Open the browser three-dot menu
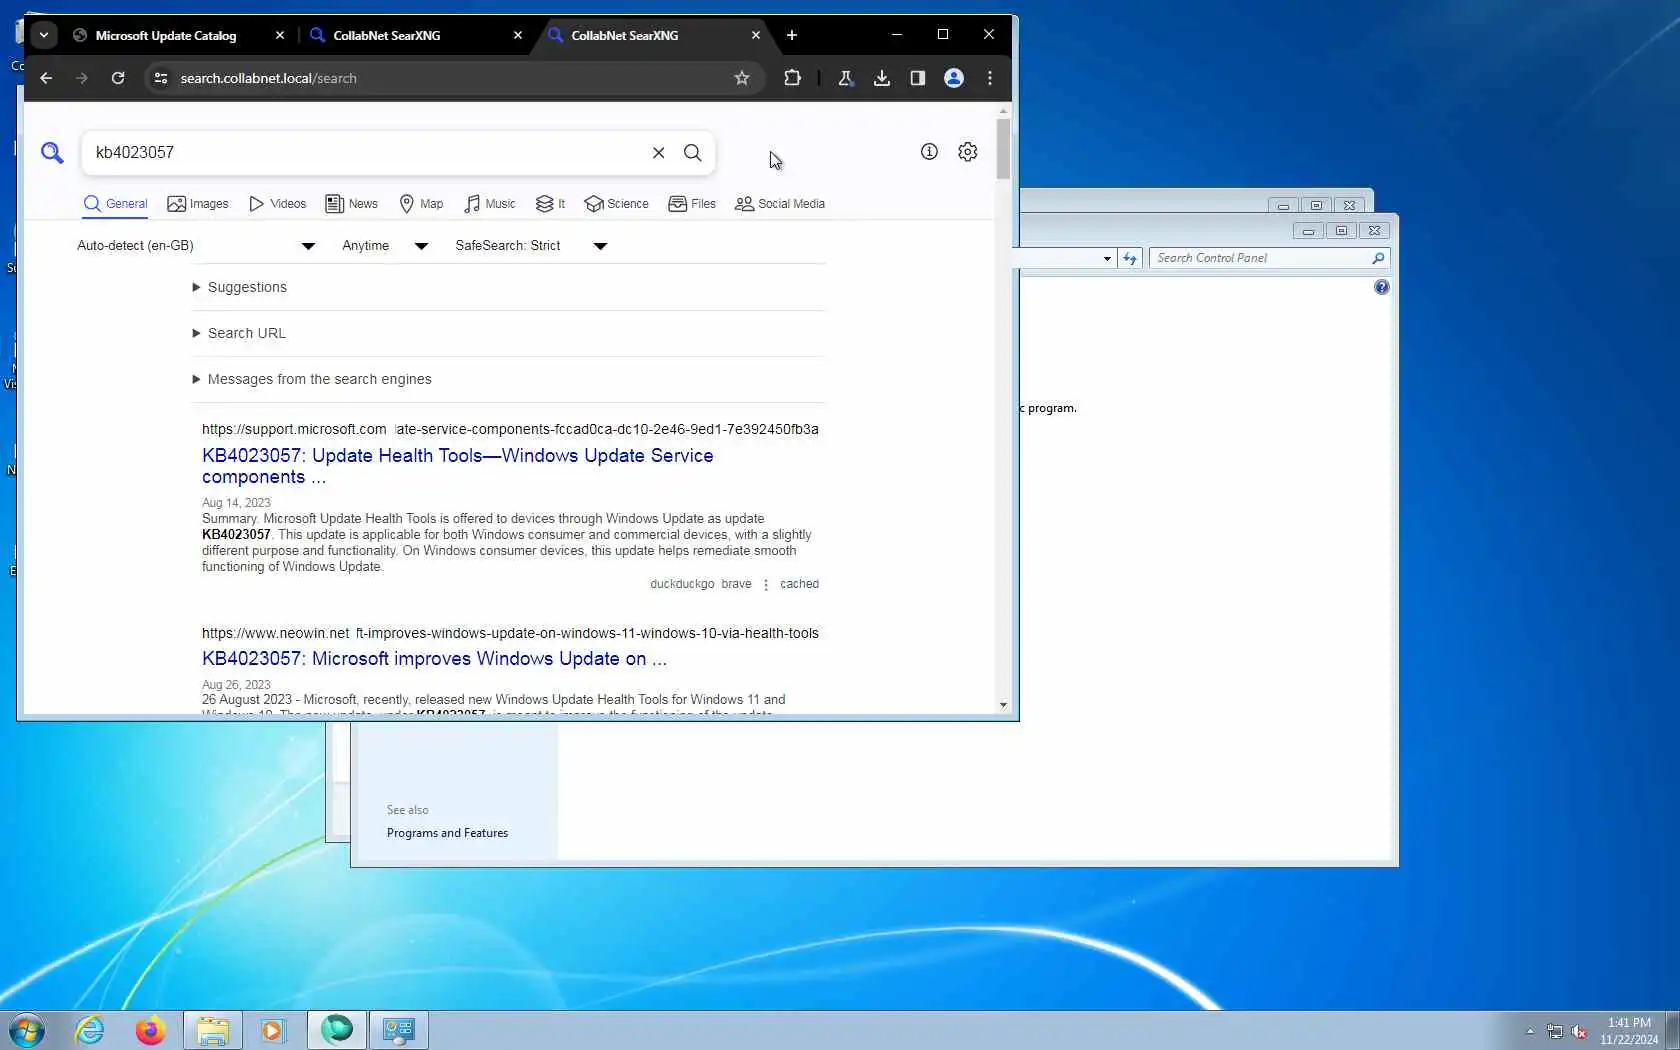 (990, 78)
